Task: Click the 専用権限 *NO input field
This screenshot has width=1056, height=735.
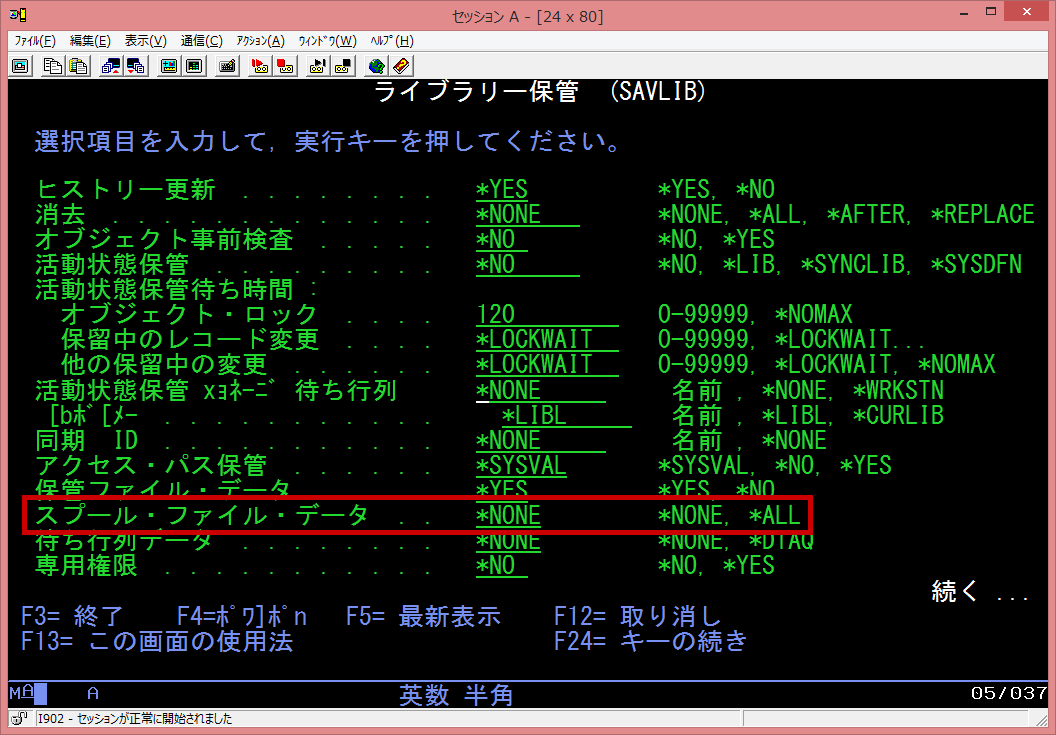Action: (496, 565)
